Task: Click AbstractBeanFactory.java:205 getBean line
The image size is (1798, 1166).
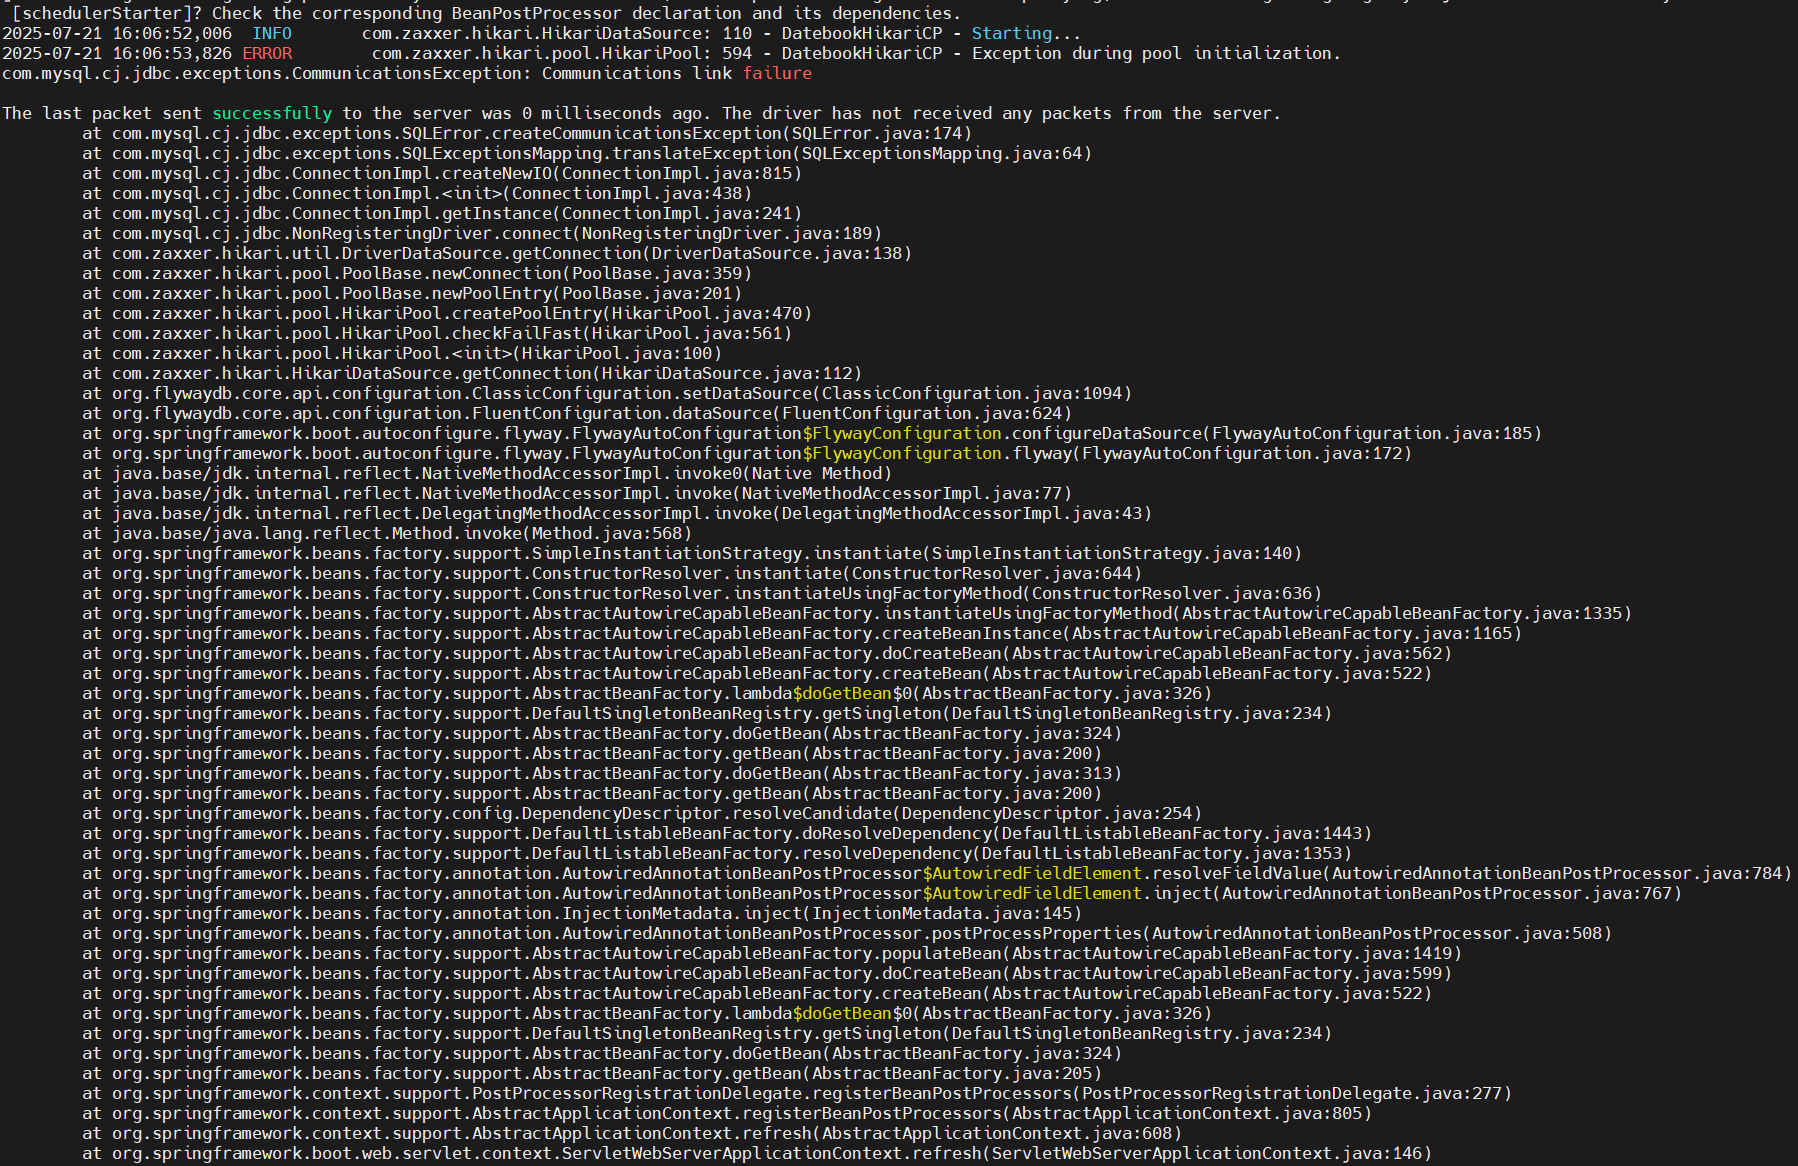Action: (592, 1074)
